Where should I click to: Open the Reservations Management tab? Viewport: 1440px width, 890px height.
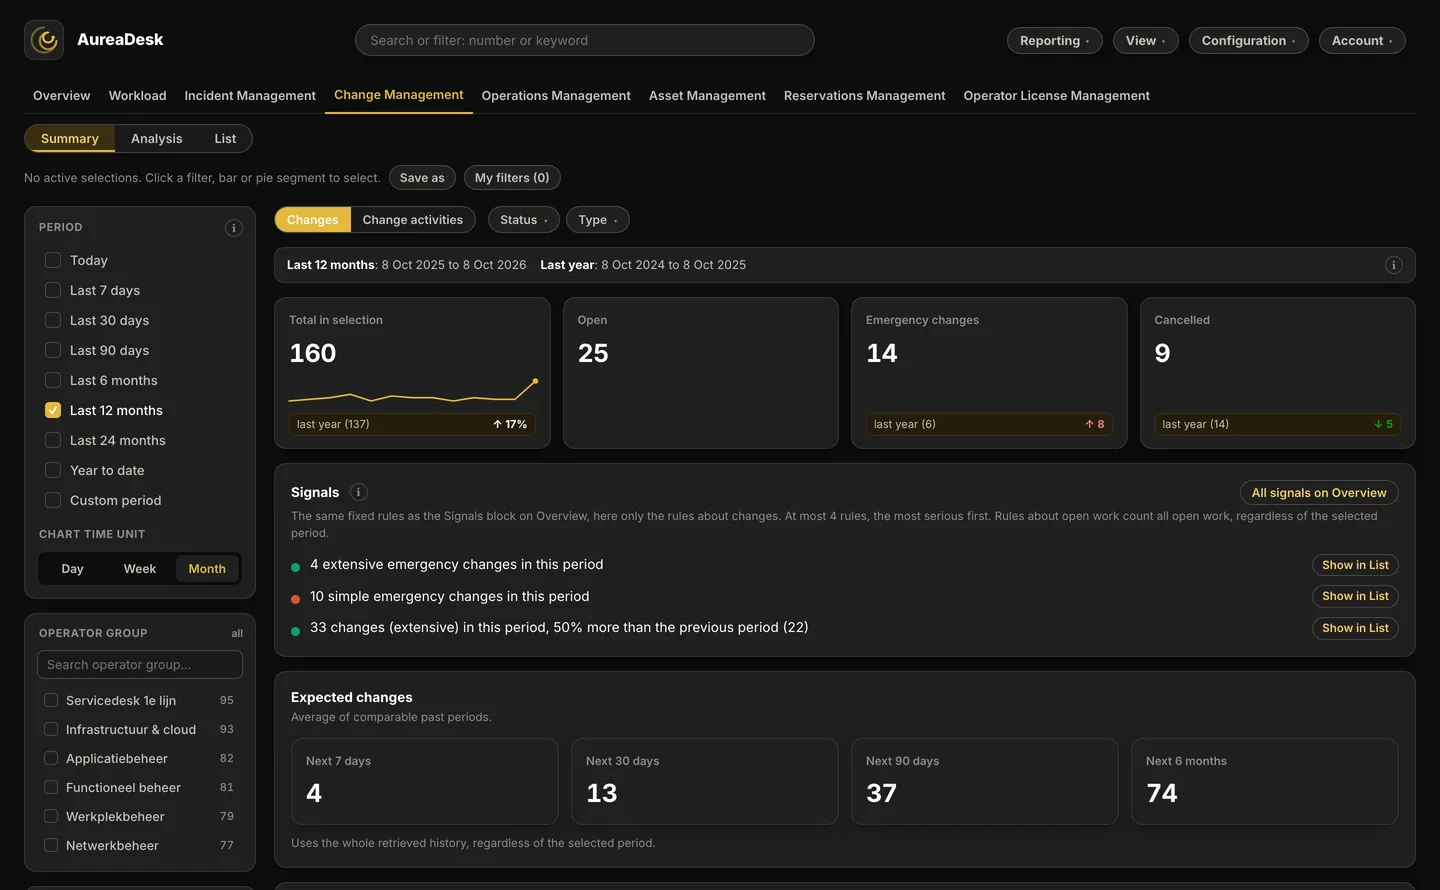(x=864, y=96)
